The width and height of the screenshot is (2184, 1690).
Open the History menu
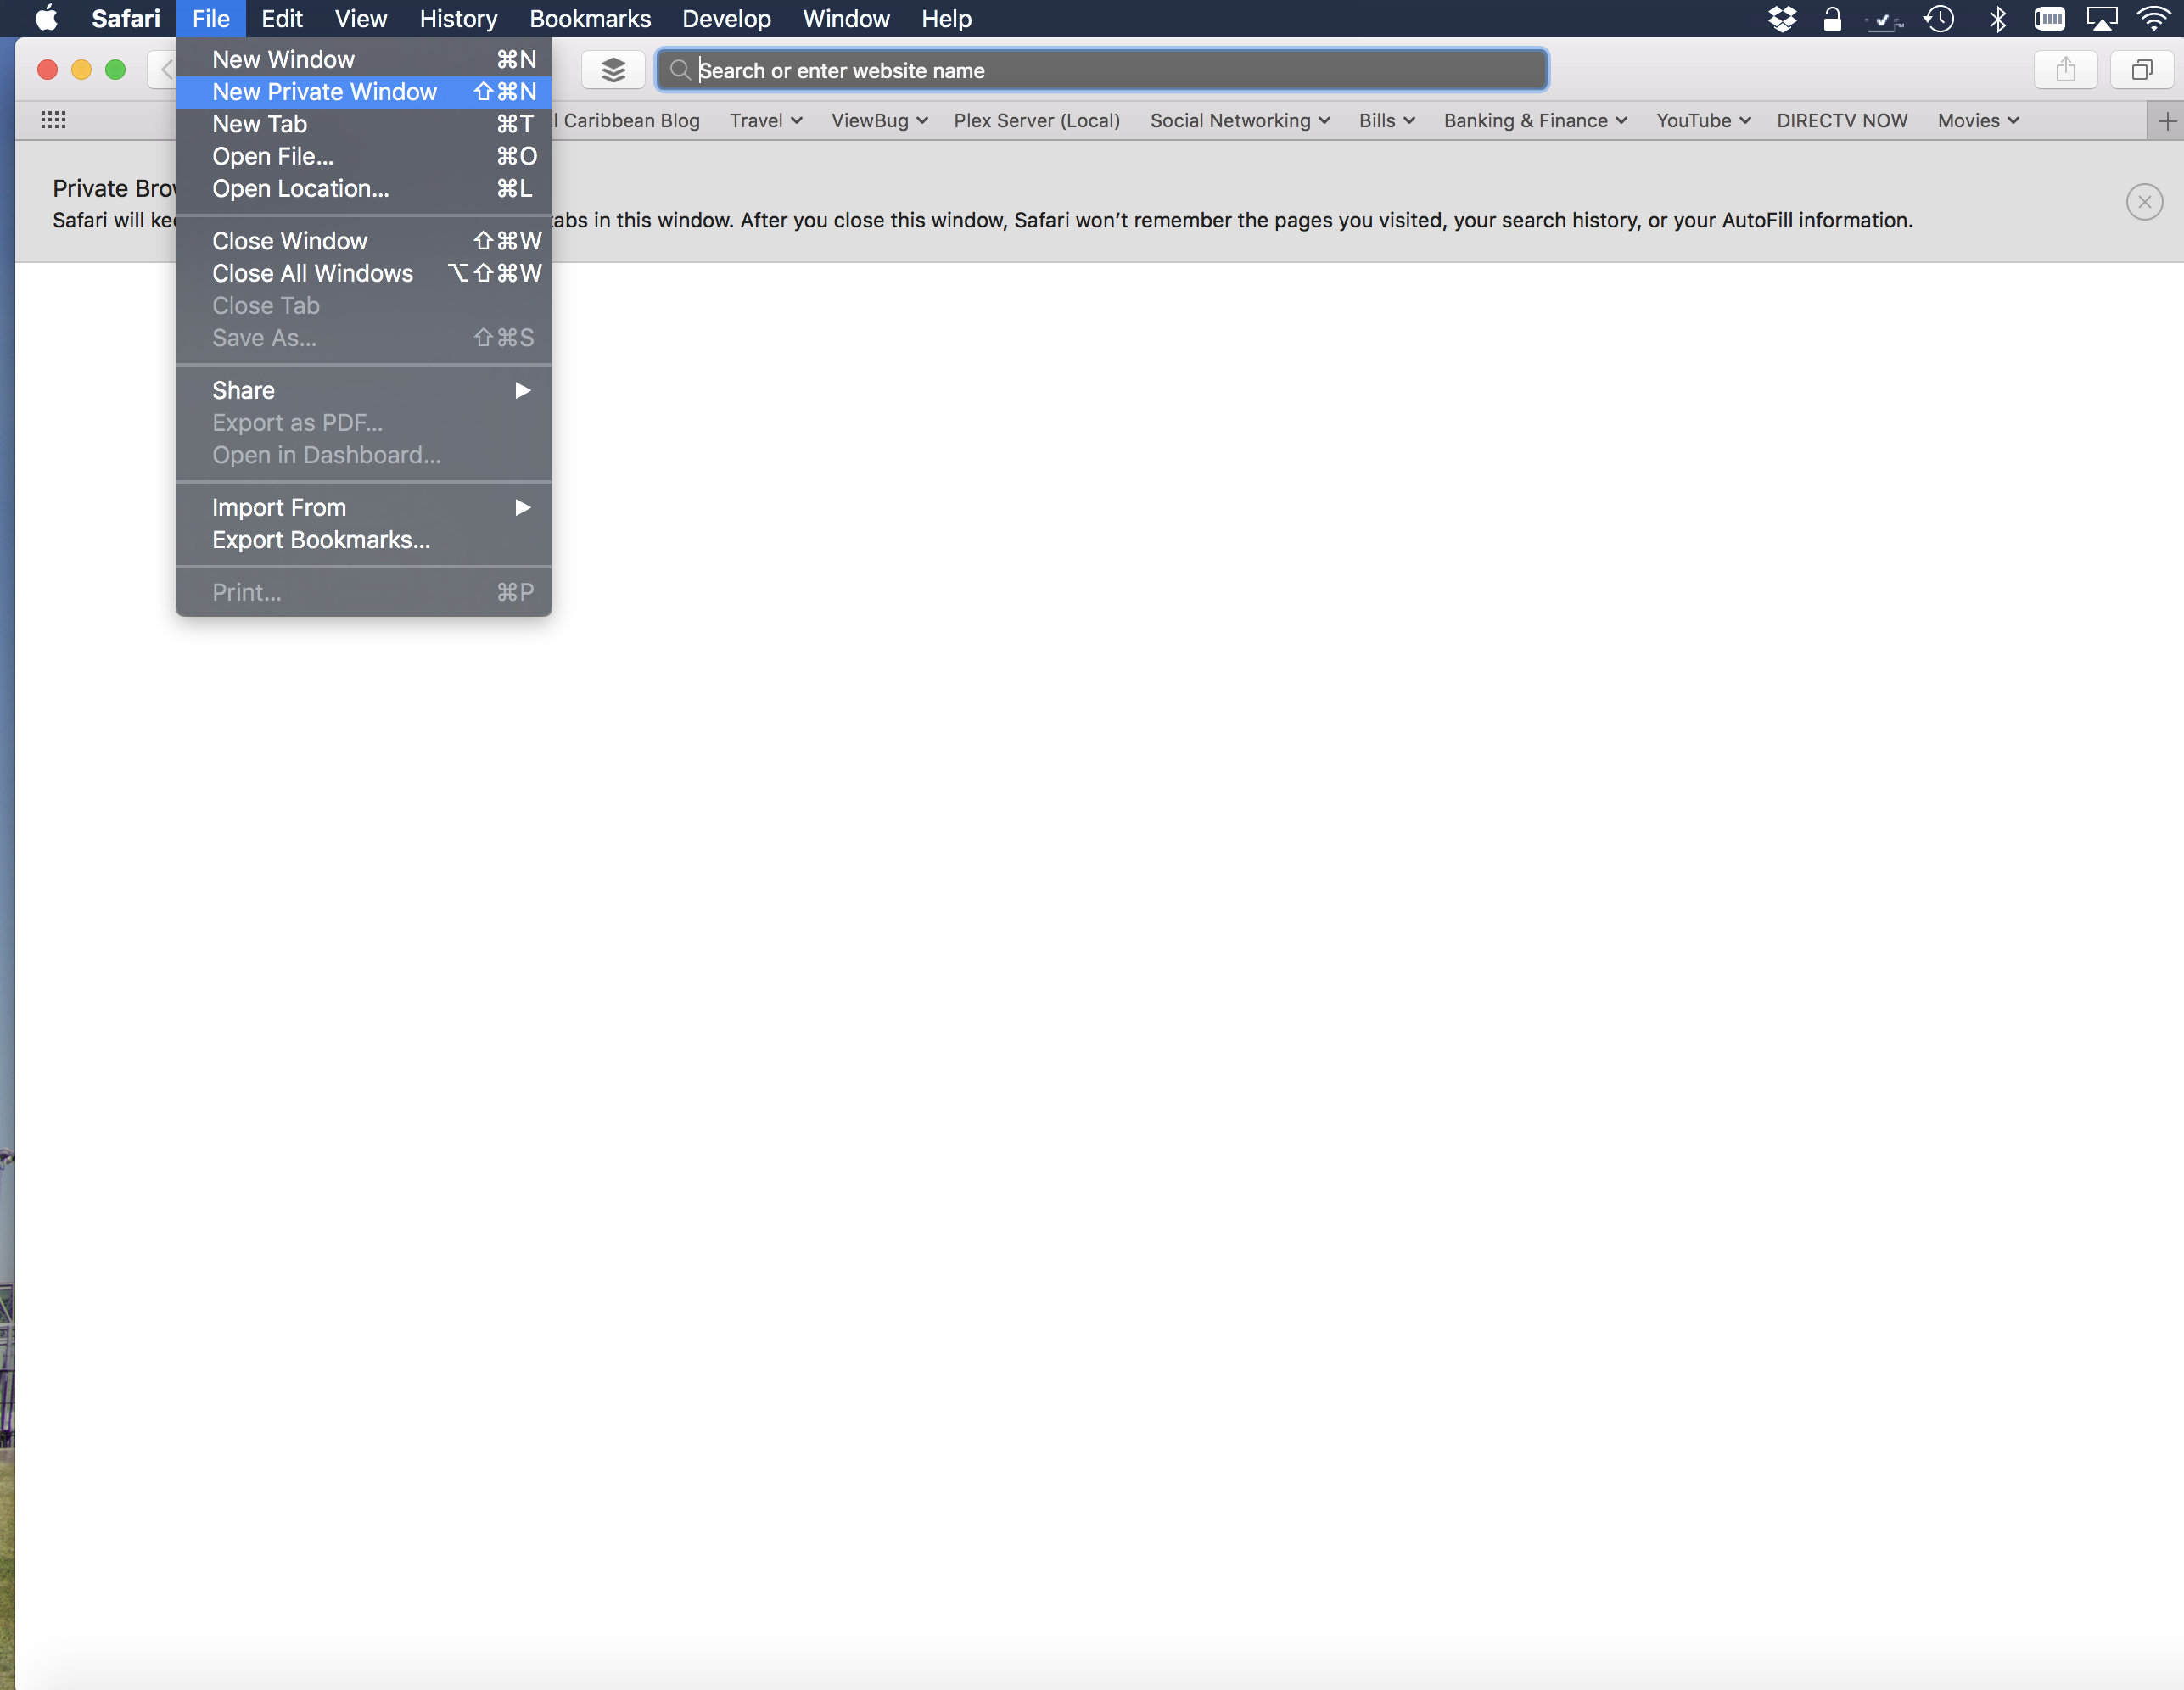(x=458, y=18)
